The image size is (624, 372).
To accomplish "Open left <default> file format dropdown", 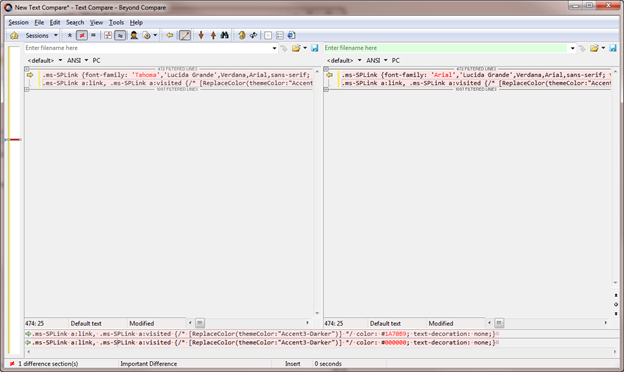I will click(x=45, y=60).
